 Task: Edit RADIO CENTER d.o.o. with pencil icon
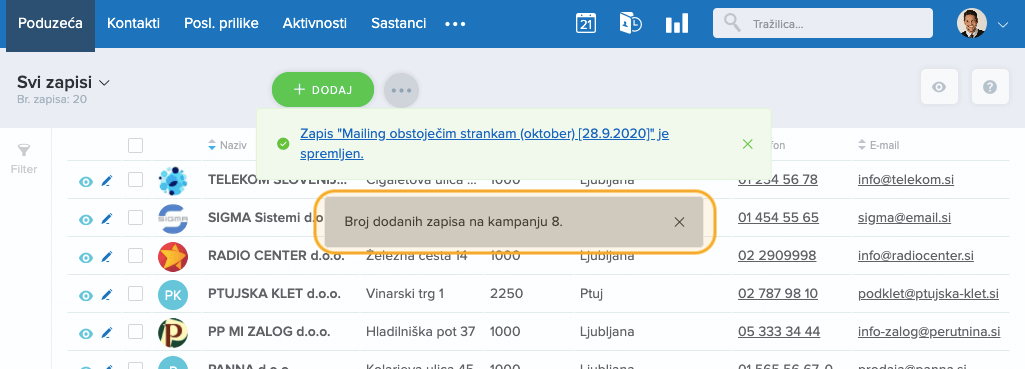pos(107,257)
